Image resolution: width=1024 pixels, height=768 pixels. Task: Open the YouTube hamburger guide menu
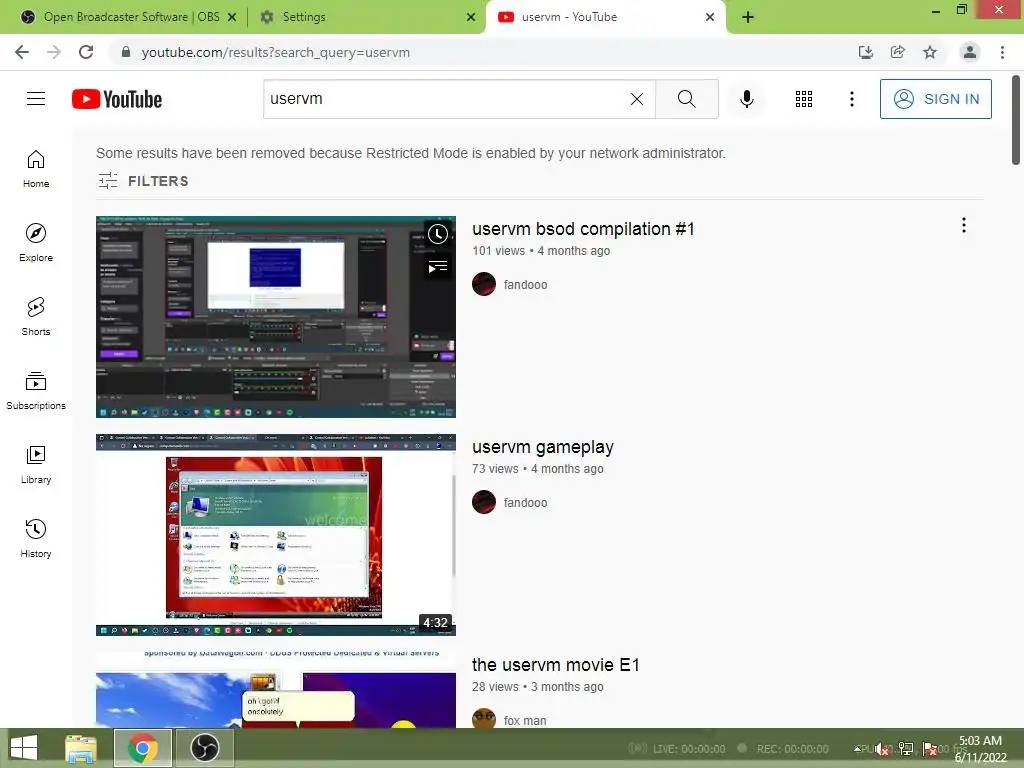pyautogui.click(x=36, y=99)
